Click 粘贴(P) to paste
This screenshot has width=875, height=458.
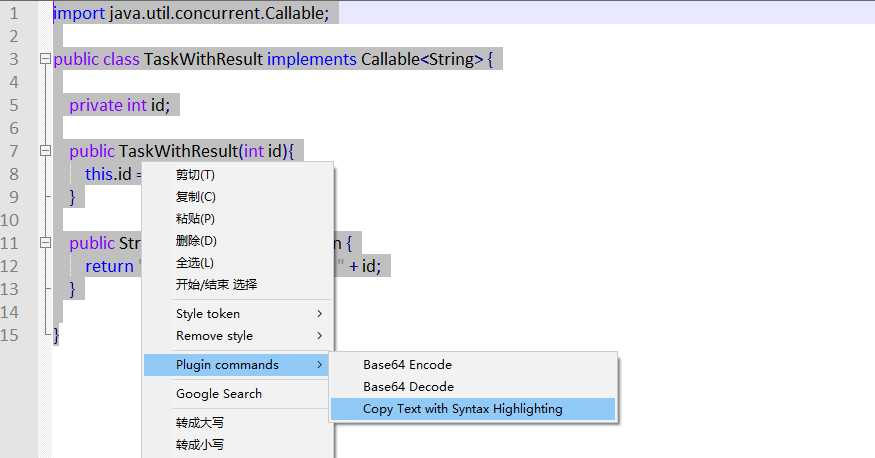[195, 219]
